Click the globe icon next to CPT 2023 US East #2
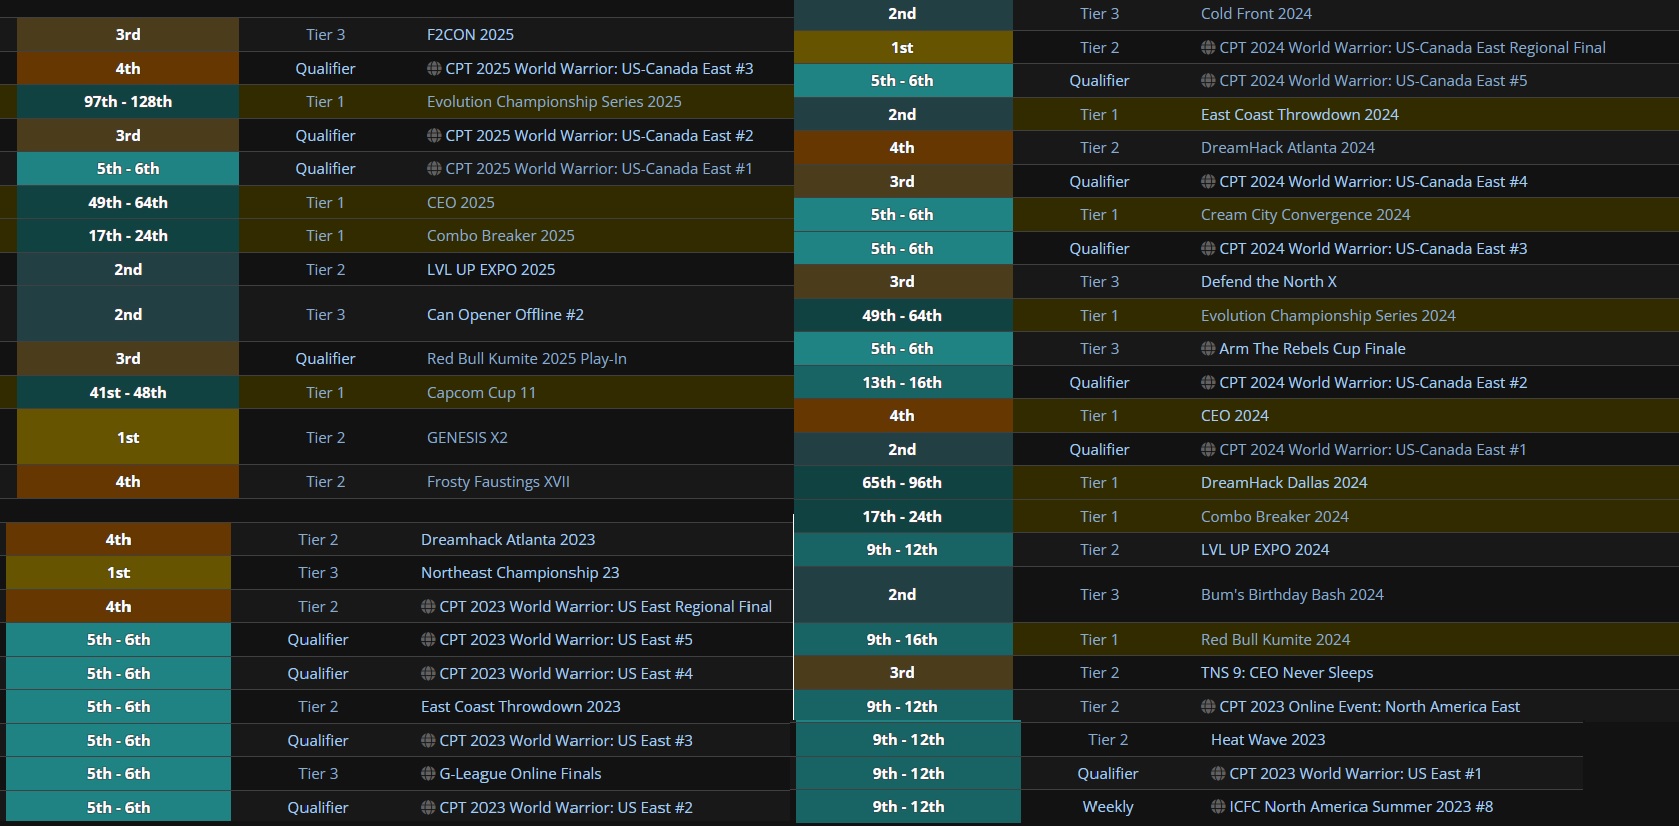Screen dimensions: 1679x826 (x=428, y=808)
